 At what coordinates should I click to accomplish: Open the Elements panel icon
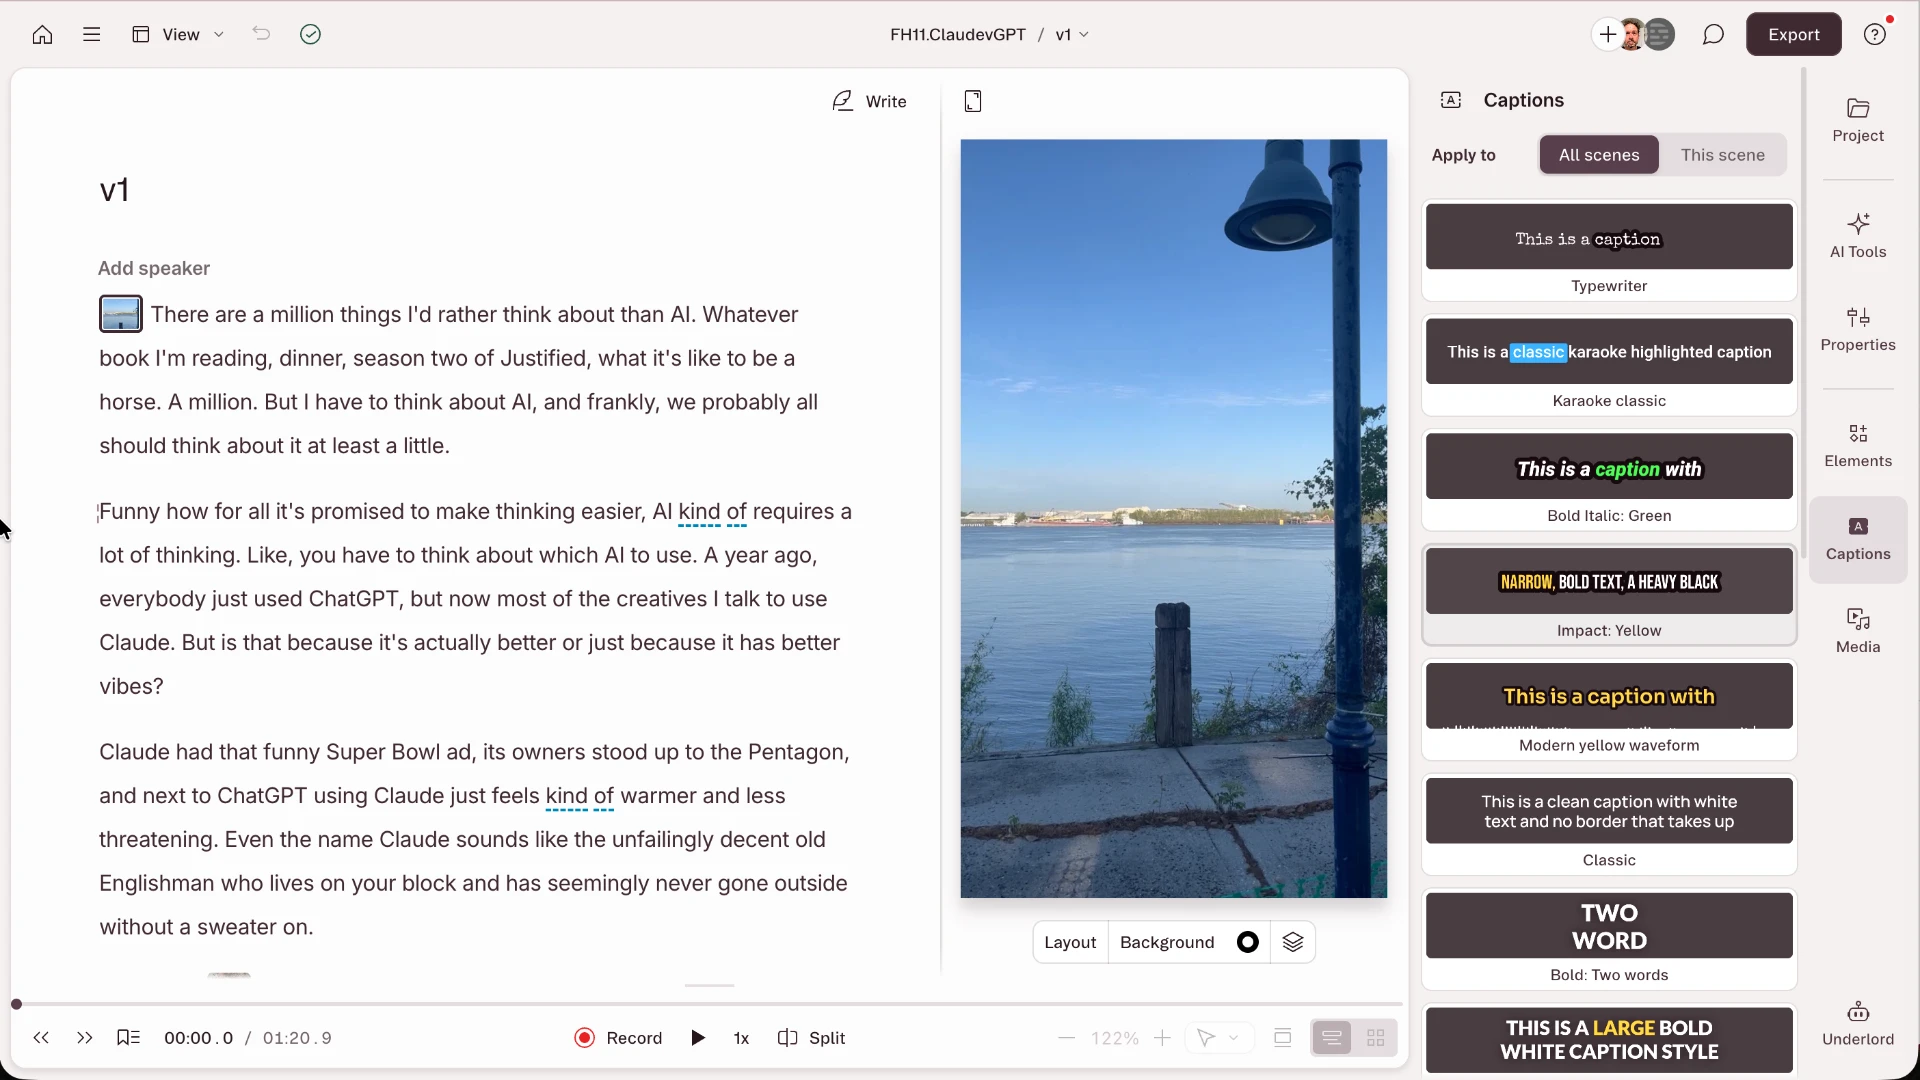pos(1857,433)
